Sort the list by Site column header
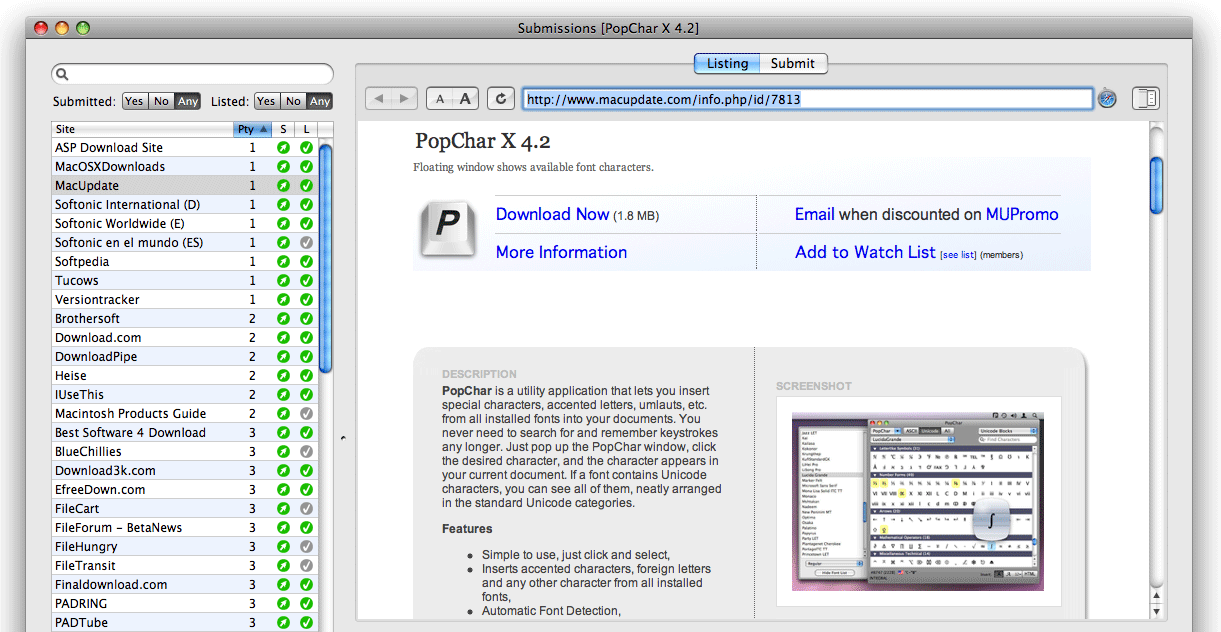1221x632 pixels. (140, 129)
